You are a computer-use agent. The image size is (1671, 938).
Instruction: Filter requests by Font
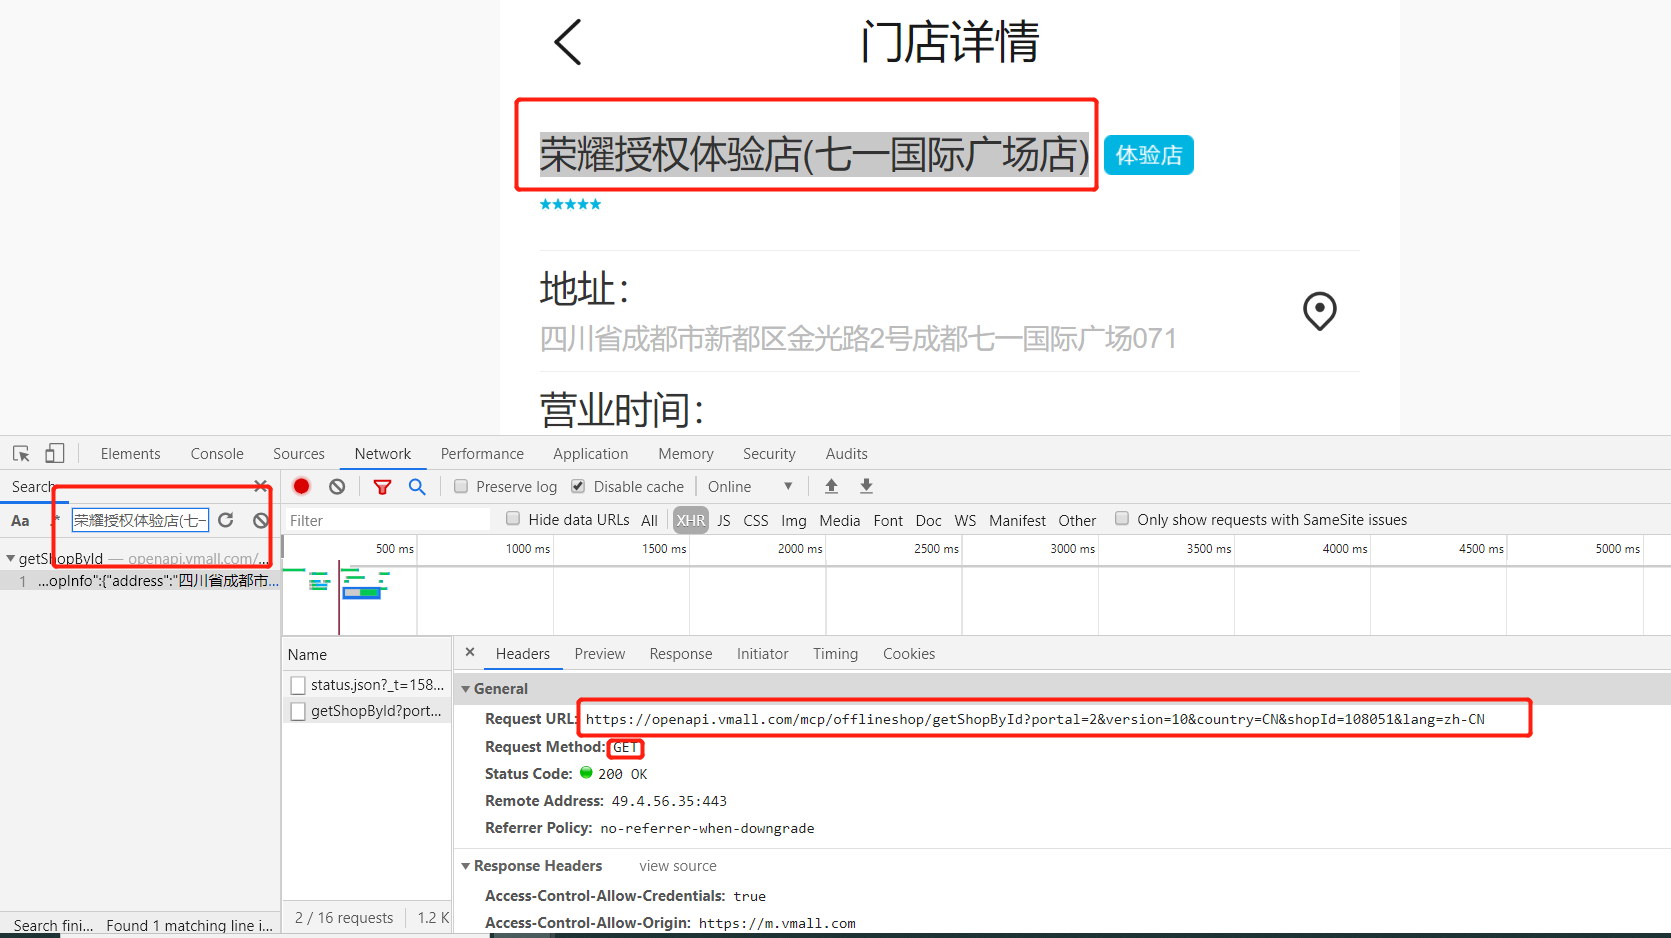888,520
